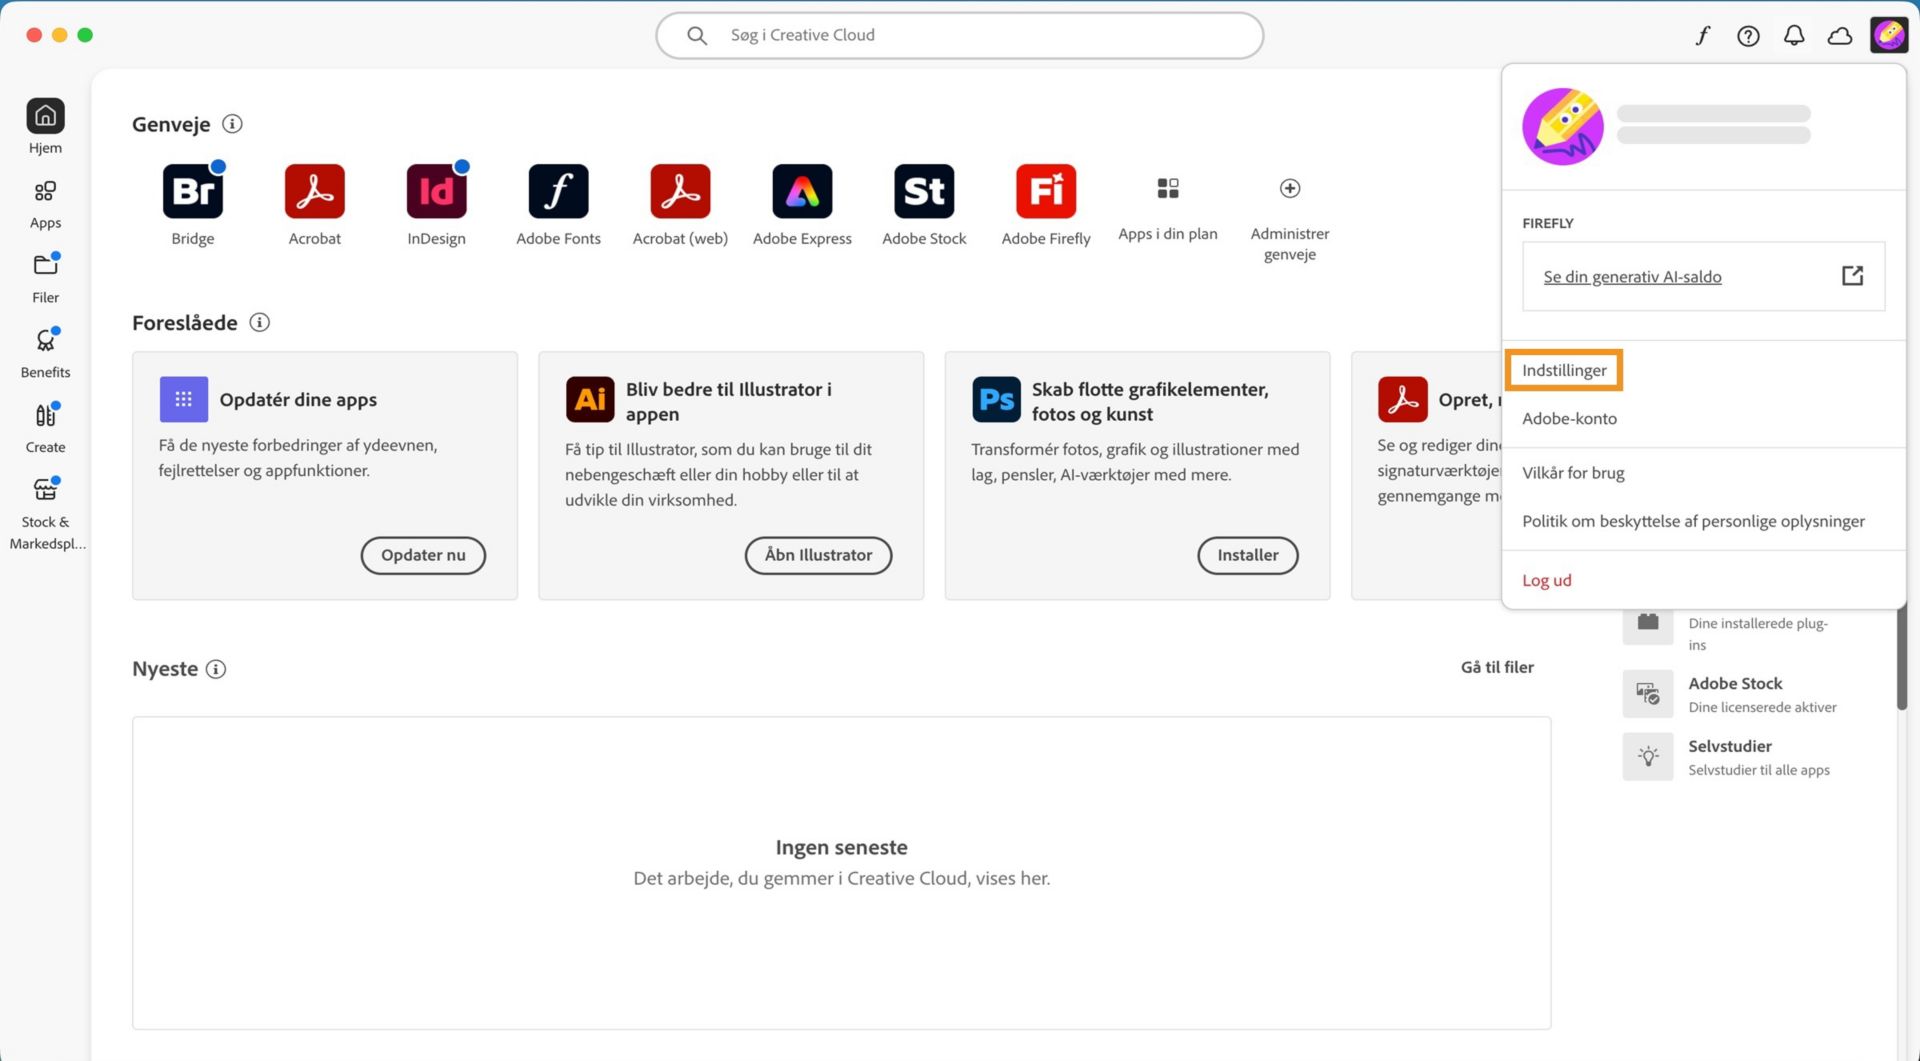Select Indstillinger in the profile menu
1920x1061 pixels.
(1563, 369)
